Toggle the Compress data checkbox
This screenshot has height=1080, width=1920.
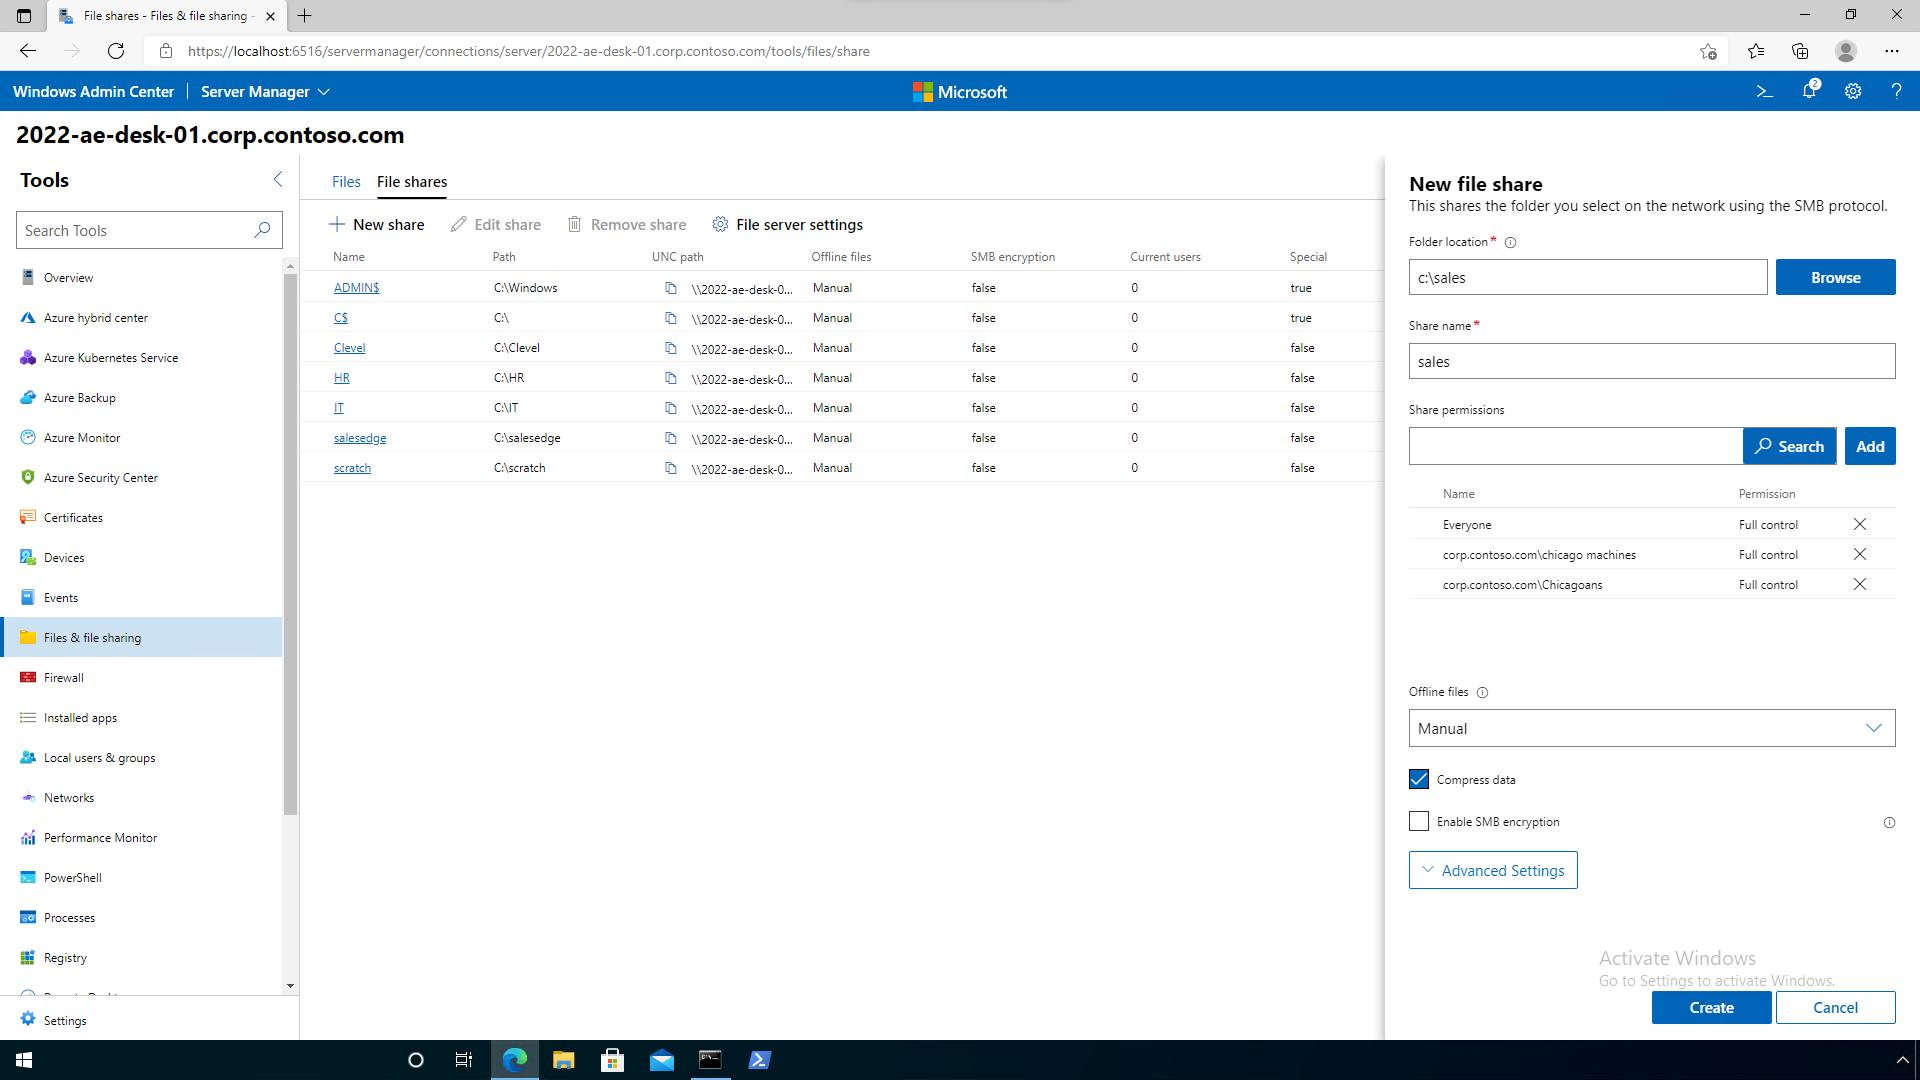[1418, 778]
